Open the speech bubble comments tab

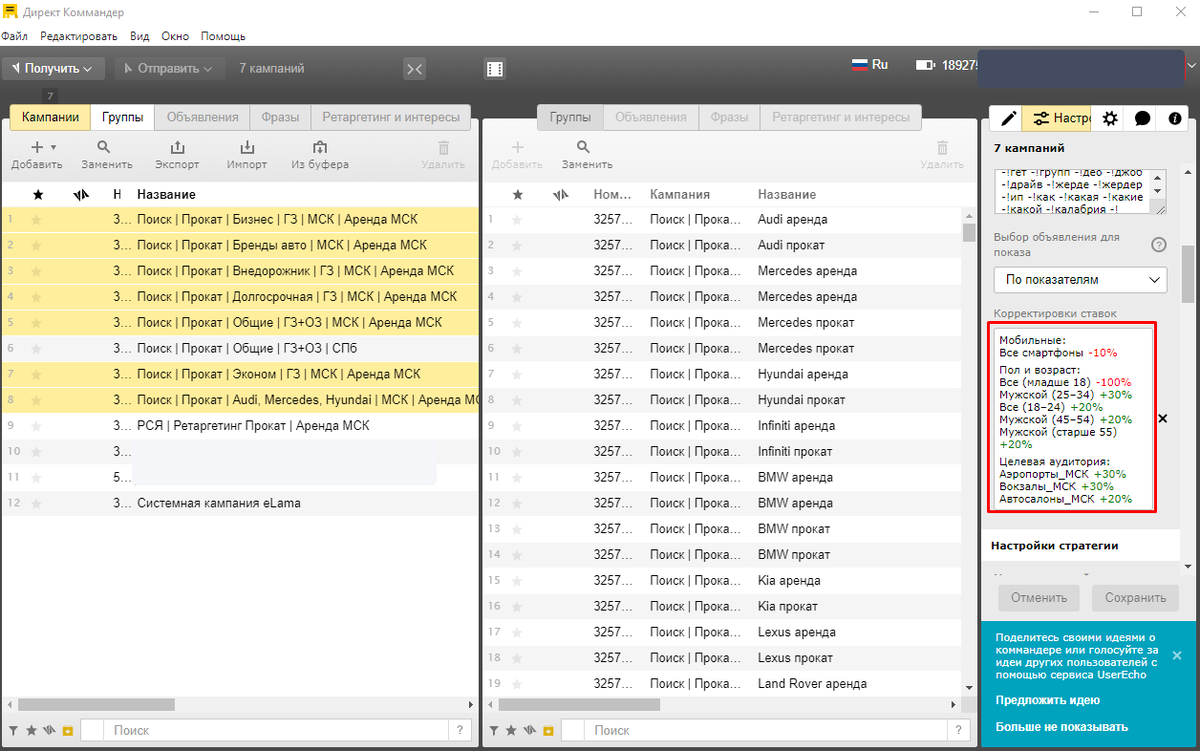tap(1143, 118)
